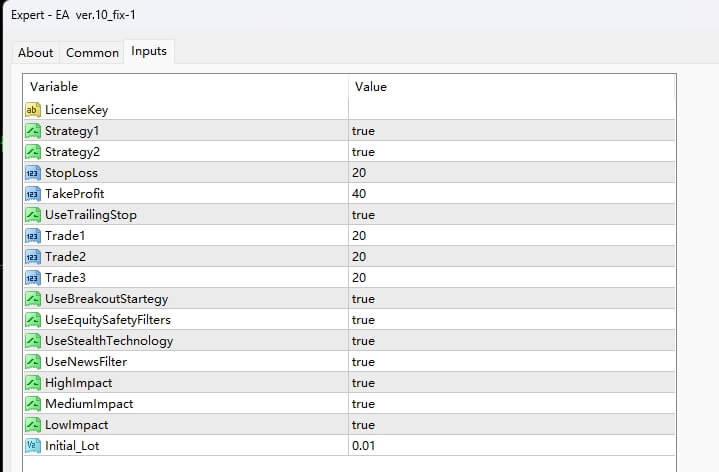Image resolution: width=719 pixels, height=472 pixels.
Task: Click the Strategy1 boolean type icon
Action: coord(32,131)
